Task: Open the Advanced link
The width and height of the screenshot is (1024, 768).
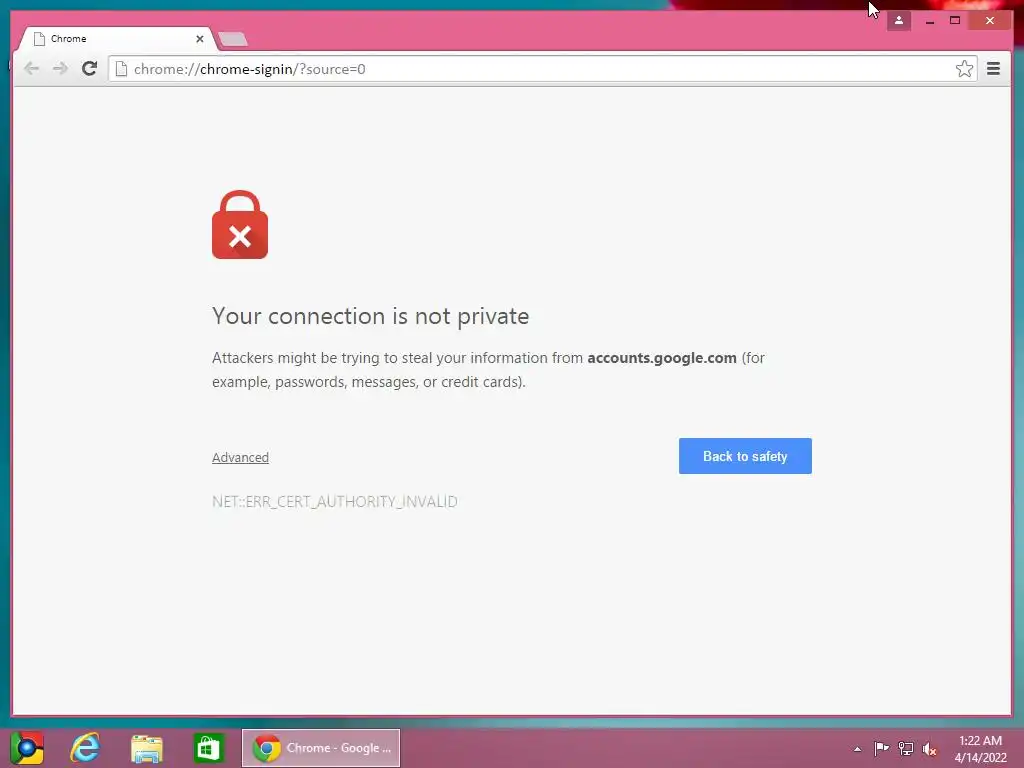Action: tap(240, 457)
